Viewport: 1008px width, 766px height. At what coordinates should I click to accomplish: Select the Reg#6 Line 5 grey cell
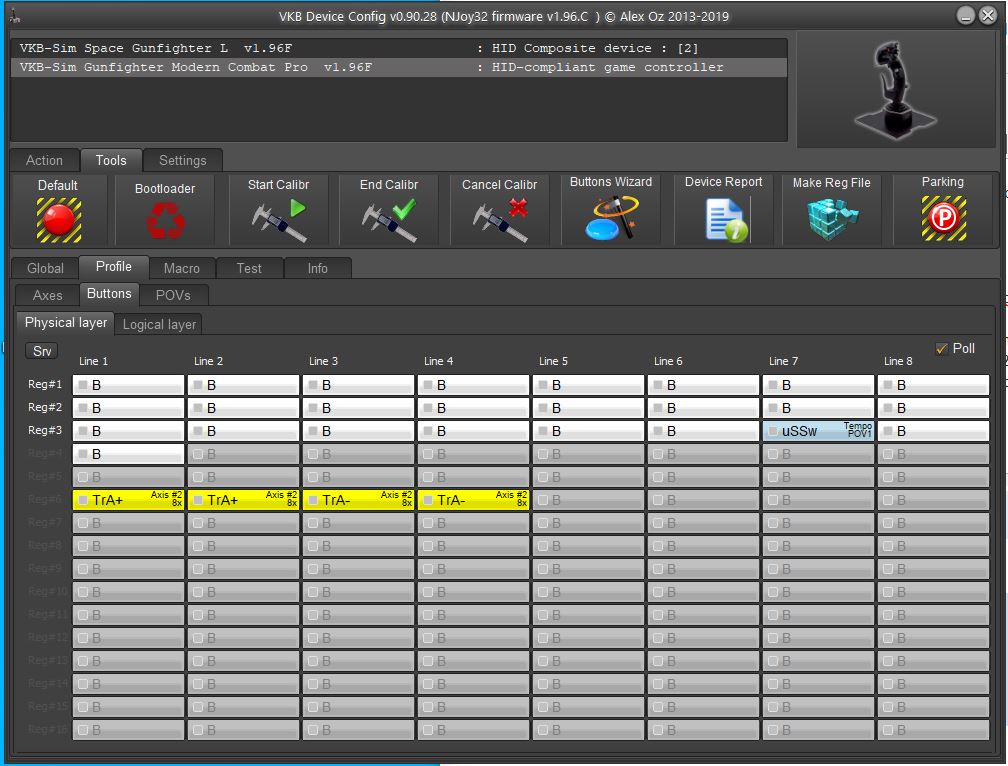pyautogui.click(x=588, y=500)
